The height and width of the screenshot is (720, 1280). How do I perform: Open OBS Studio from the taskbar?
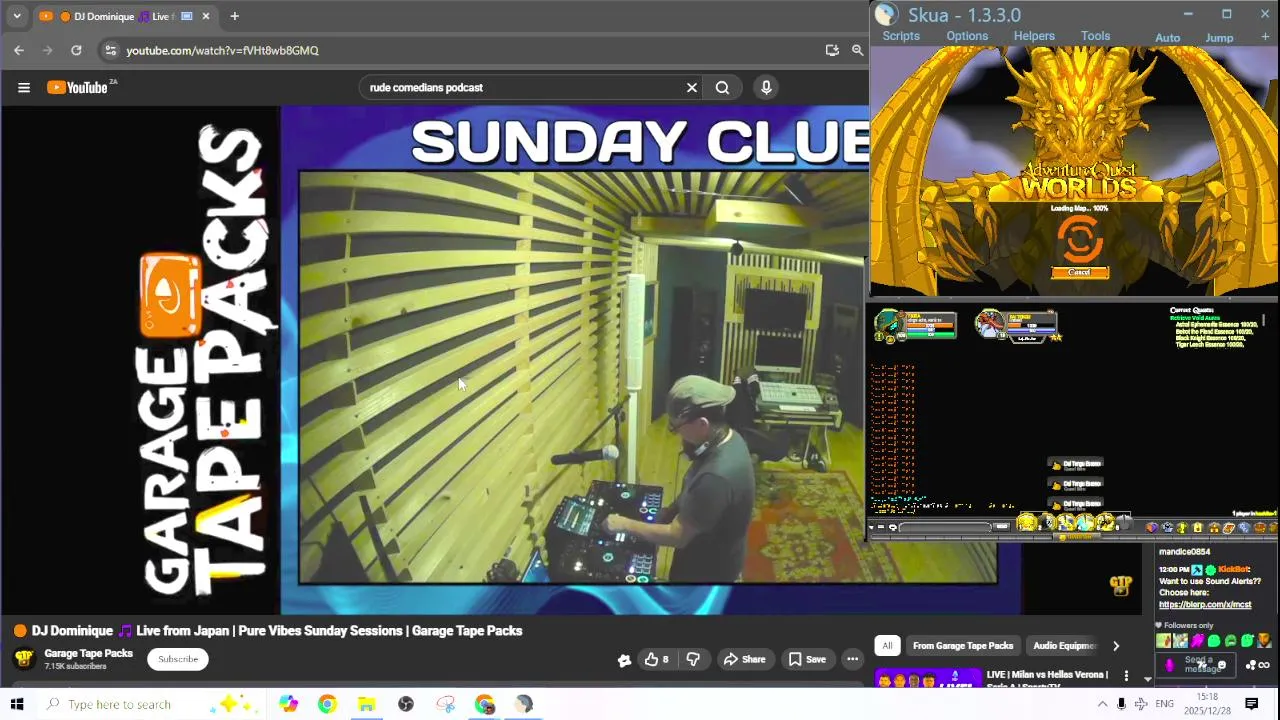coord(406,704)
